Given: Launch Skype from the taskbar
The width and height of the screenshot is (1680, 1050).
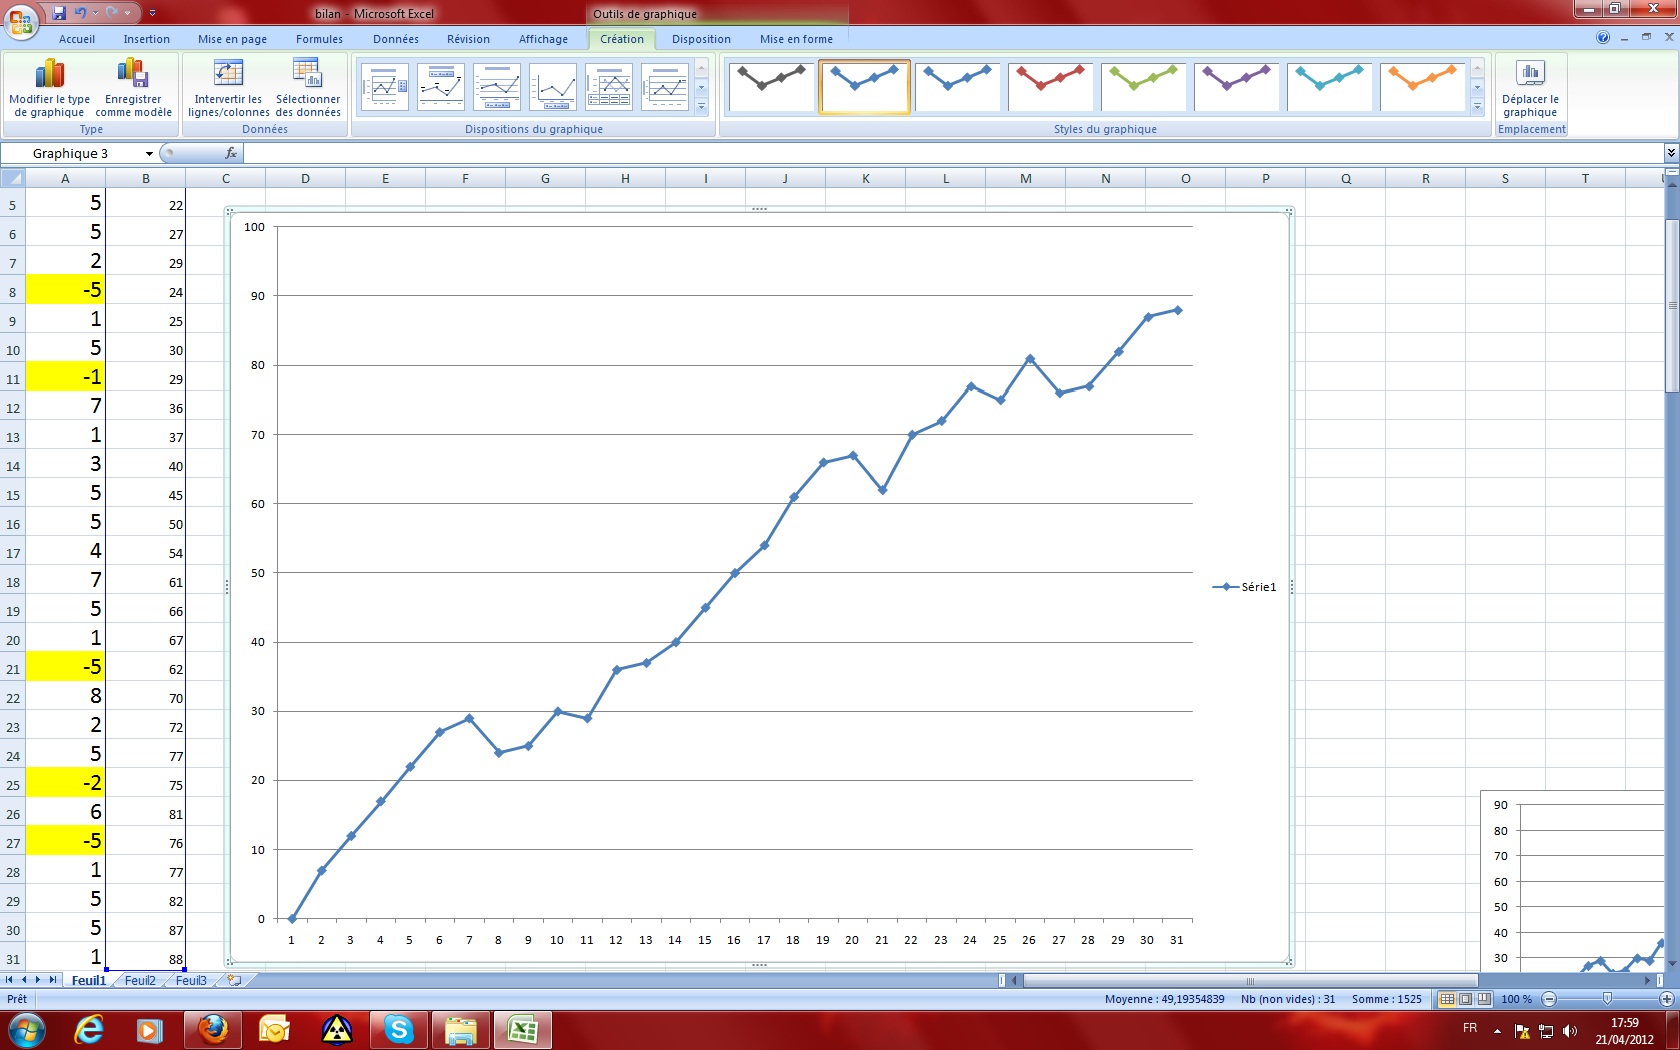Looking at the screenshot, I should (399, 1030).
